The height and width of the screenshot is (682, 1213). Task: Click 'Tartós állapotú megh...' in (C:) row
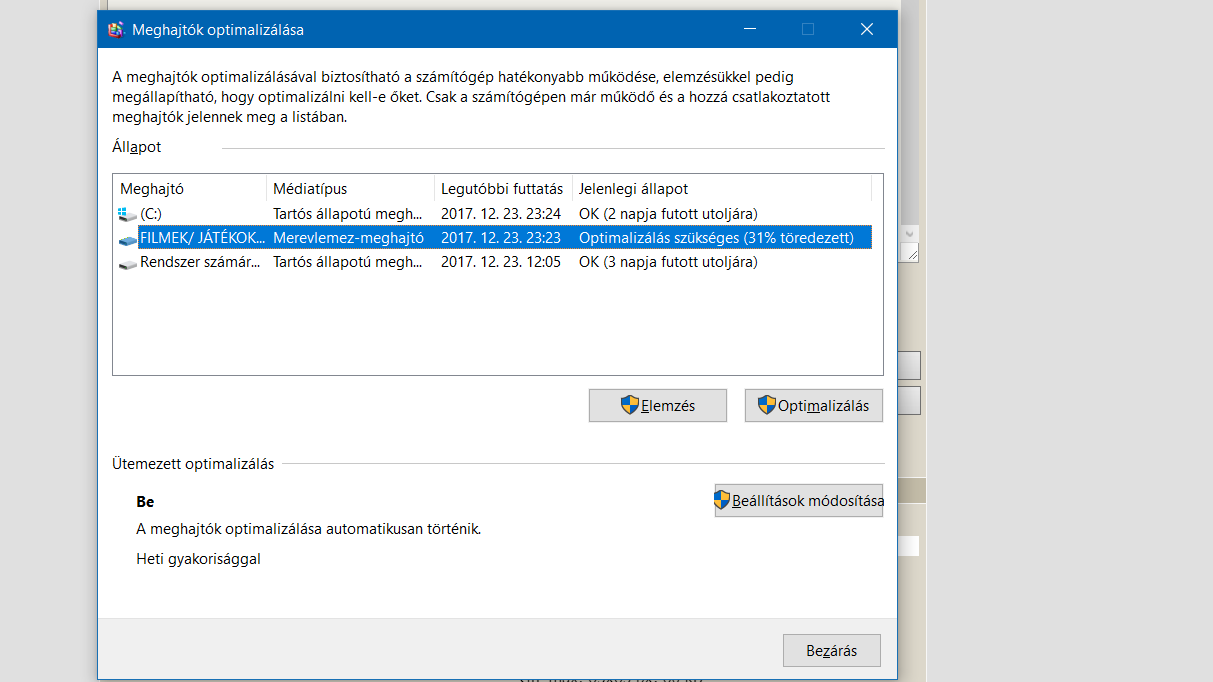pos(348,213)
